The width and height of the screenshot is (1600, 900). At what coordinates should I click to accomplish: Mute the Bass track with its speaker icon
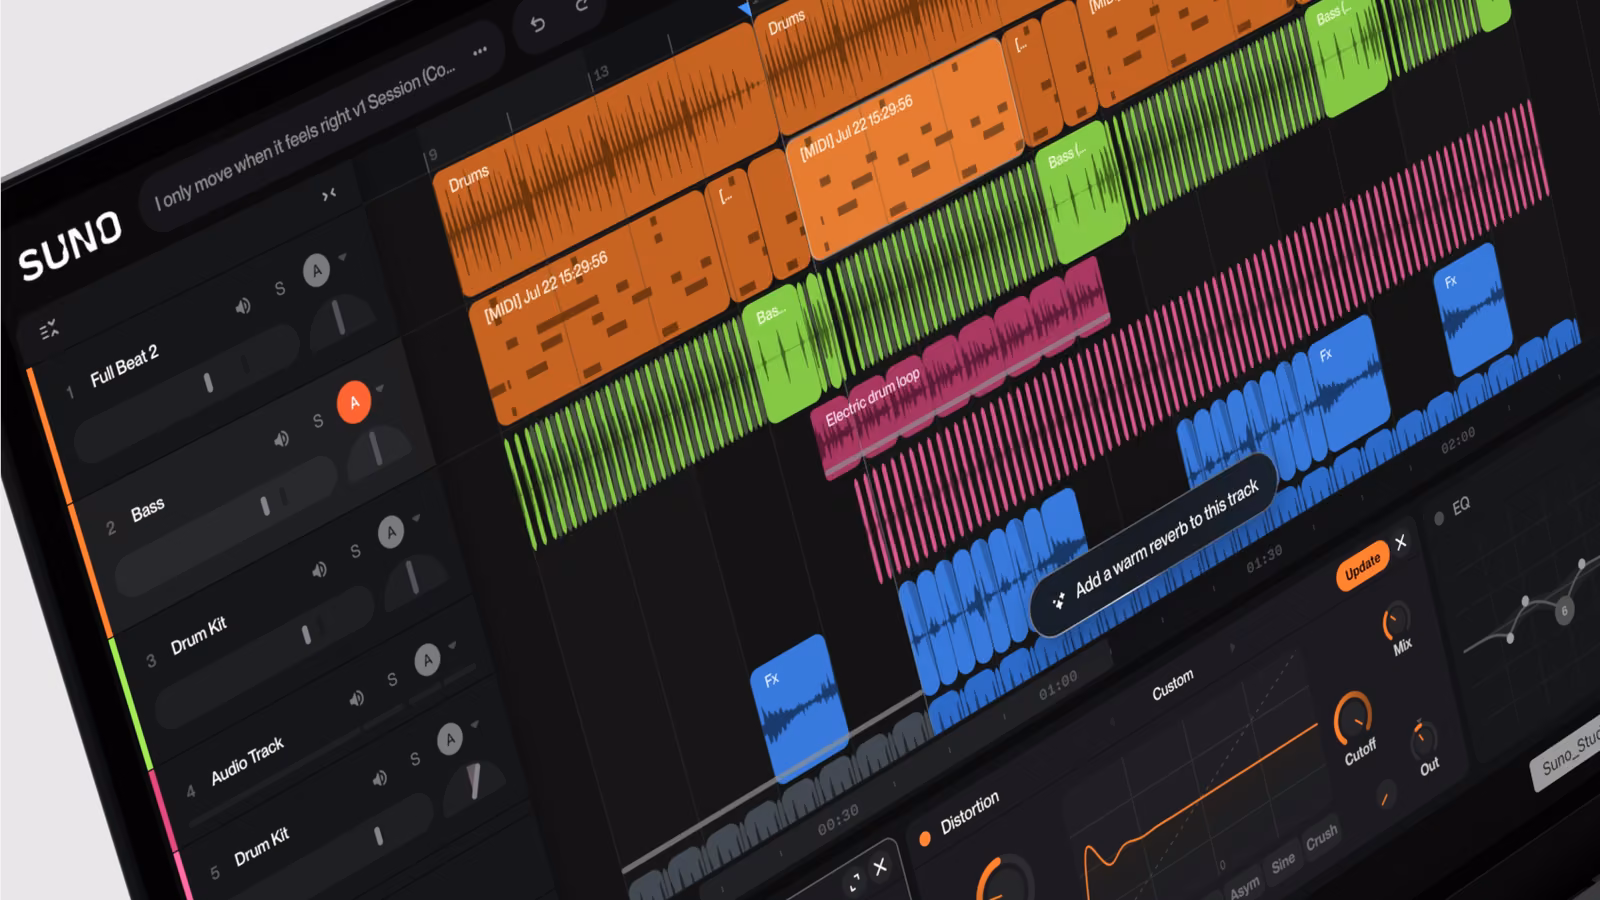coord(282,438)
